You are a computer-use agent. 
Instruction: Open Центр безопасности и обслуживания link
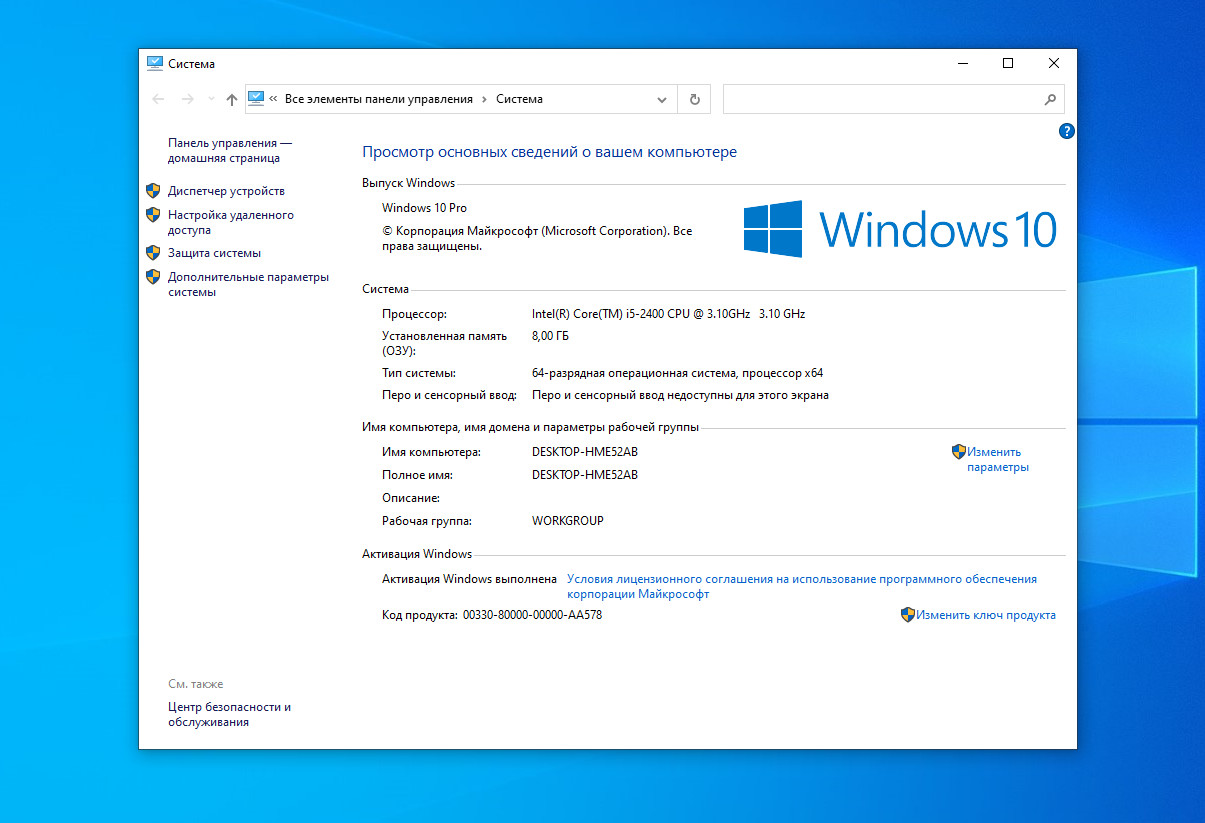tap(229, 714)
